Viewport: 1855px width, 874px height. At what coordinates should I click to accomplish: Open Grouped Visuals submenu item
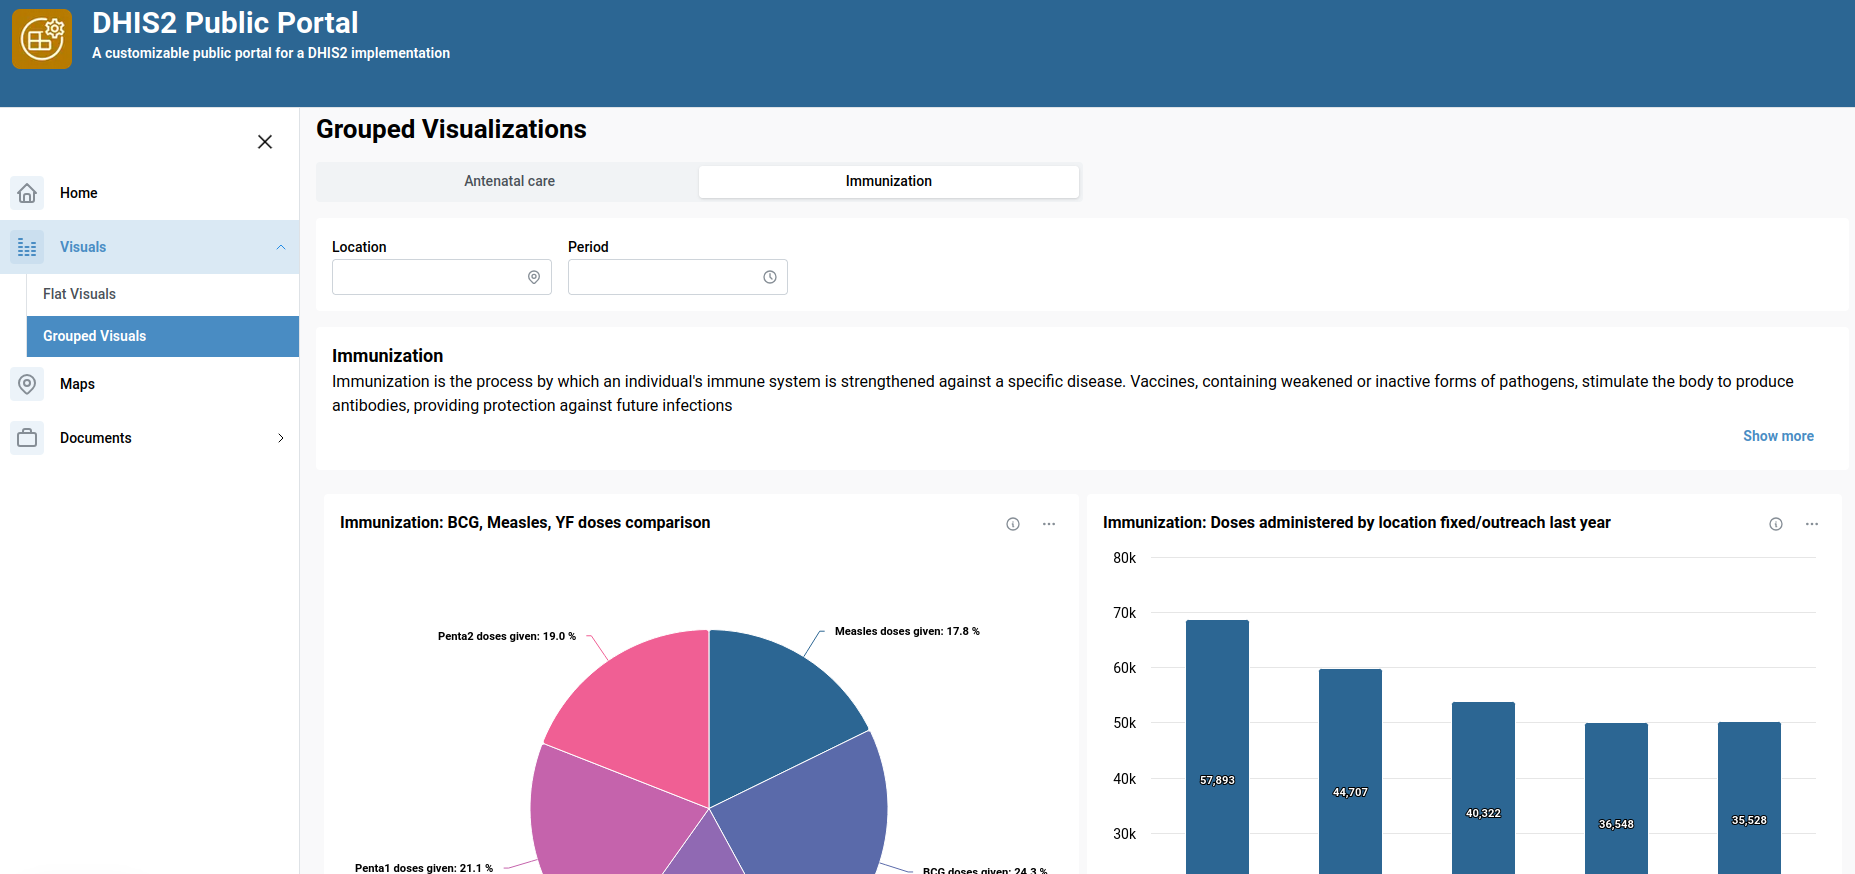coord(163,336)
